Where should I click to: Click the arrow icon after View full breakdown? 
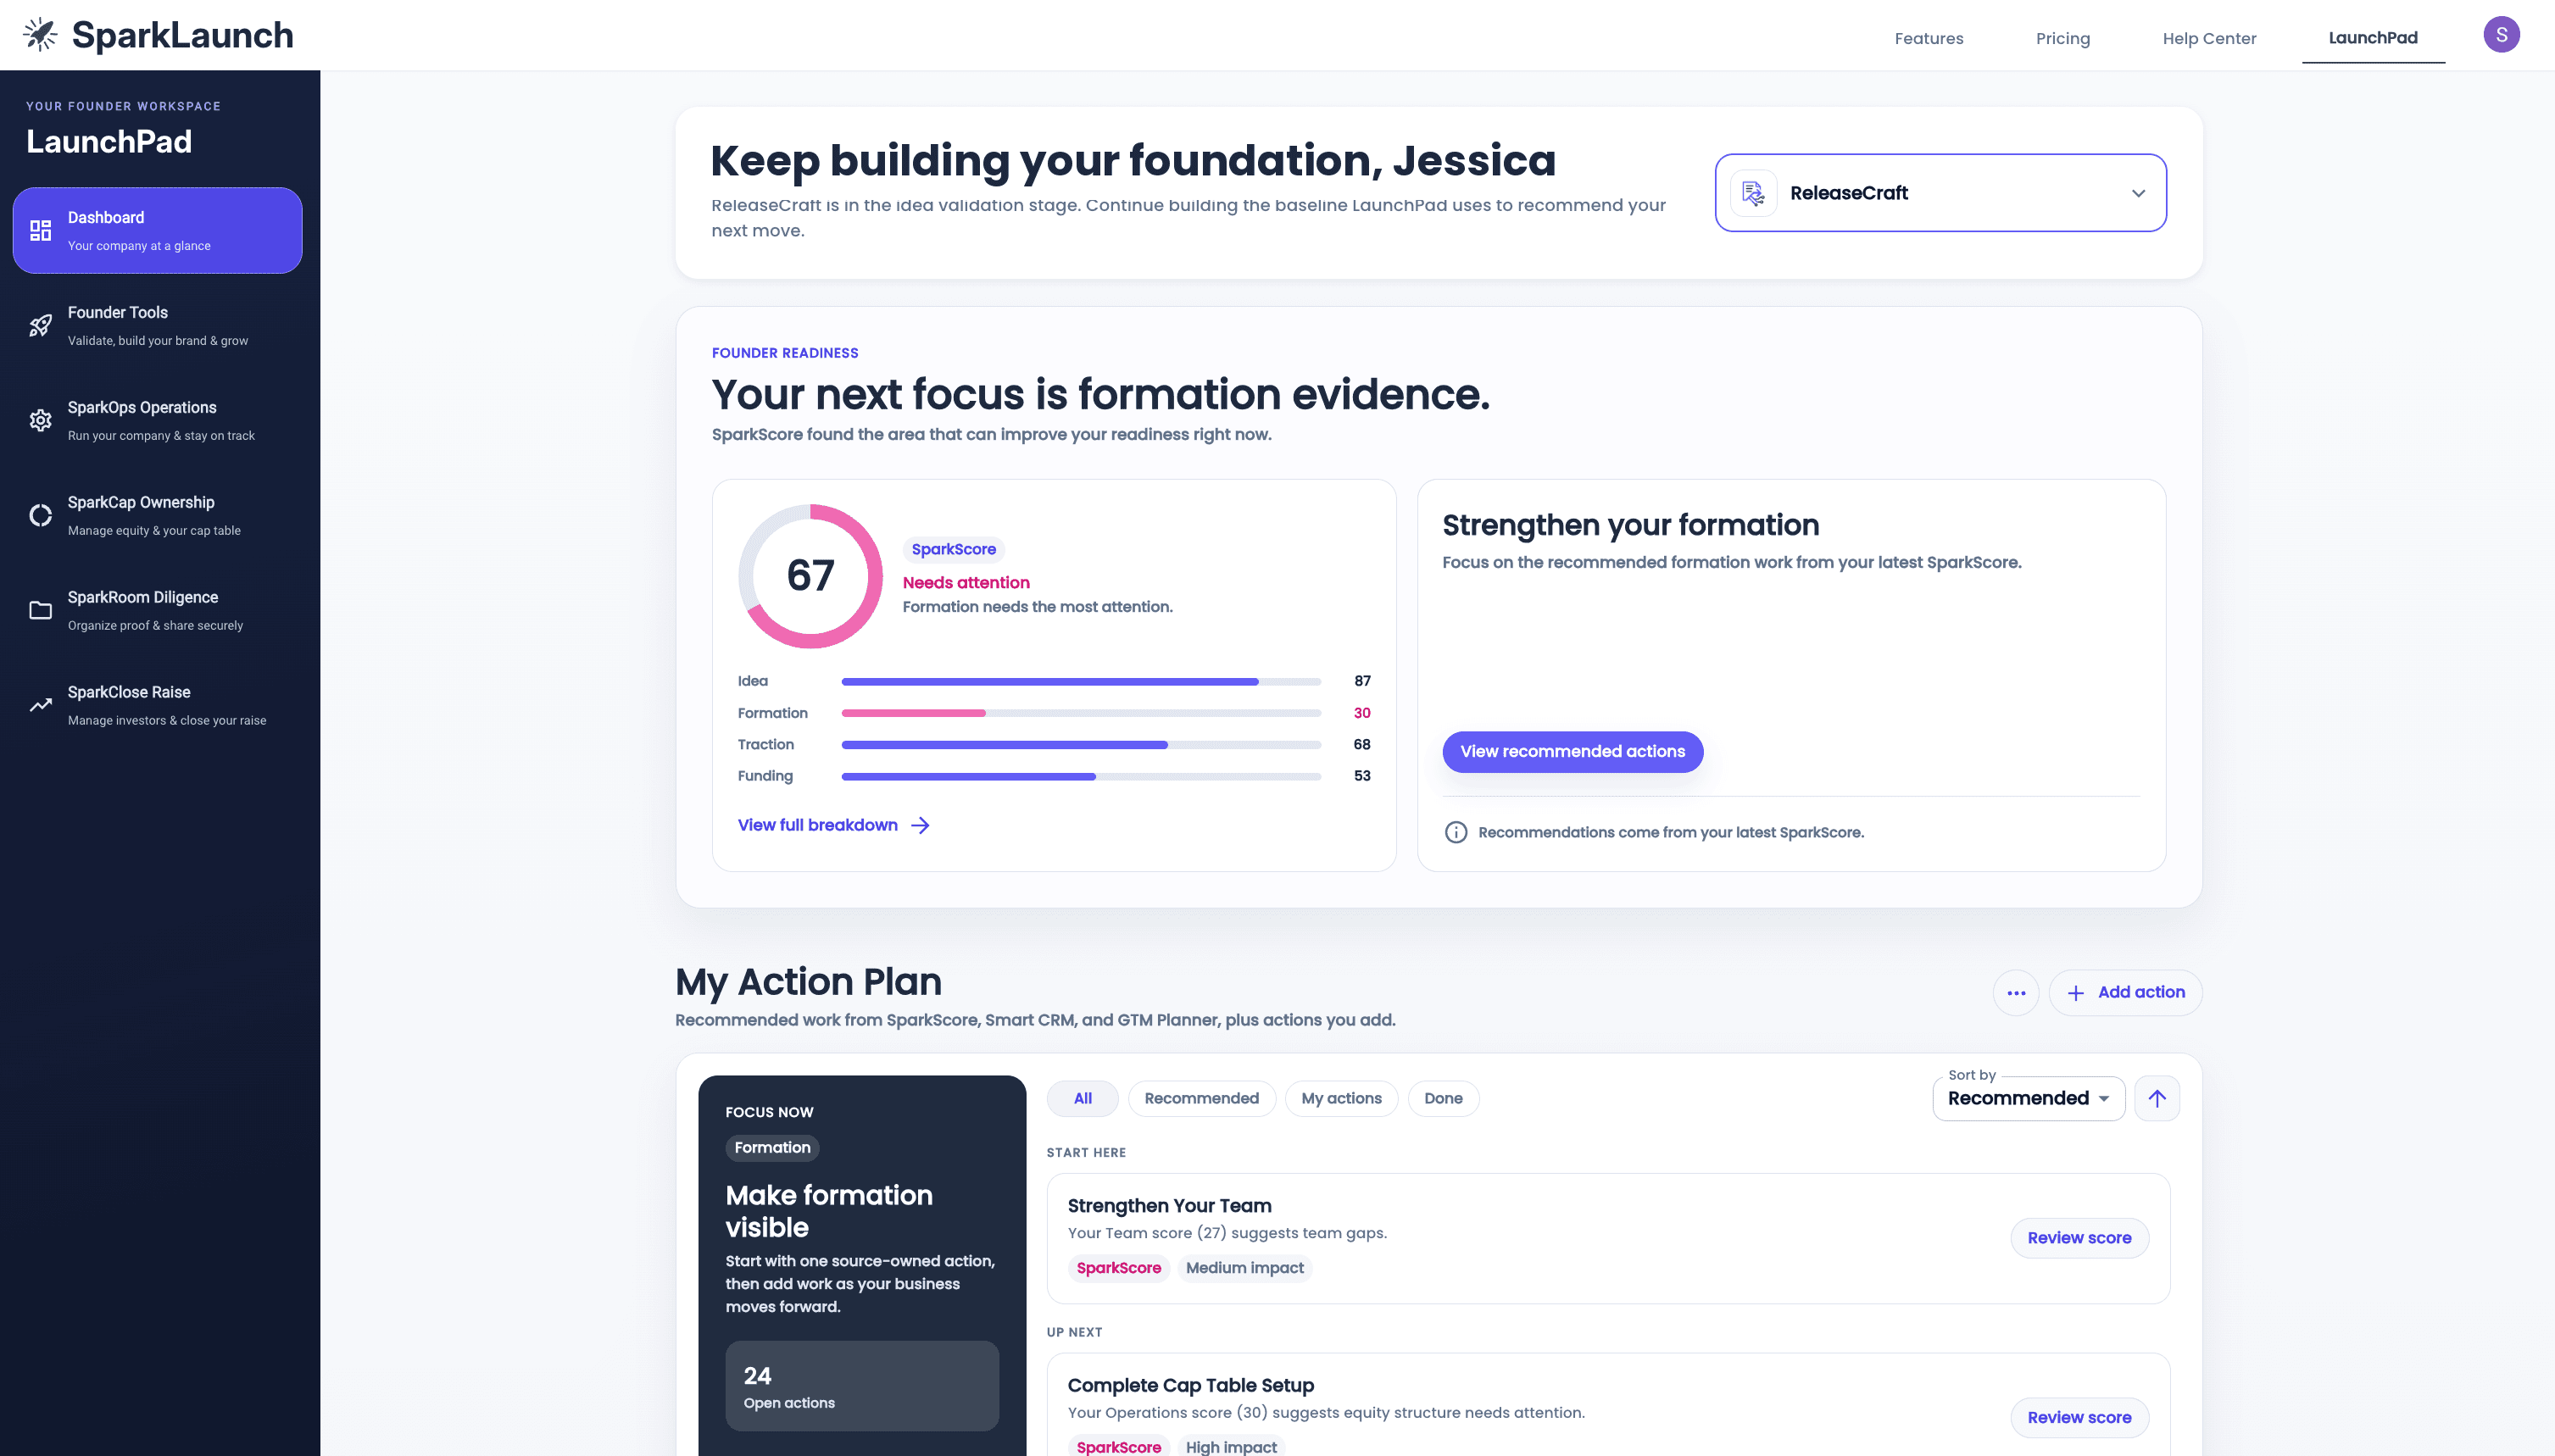(920, 826)
